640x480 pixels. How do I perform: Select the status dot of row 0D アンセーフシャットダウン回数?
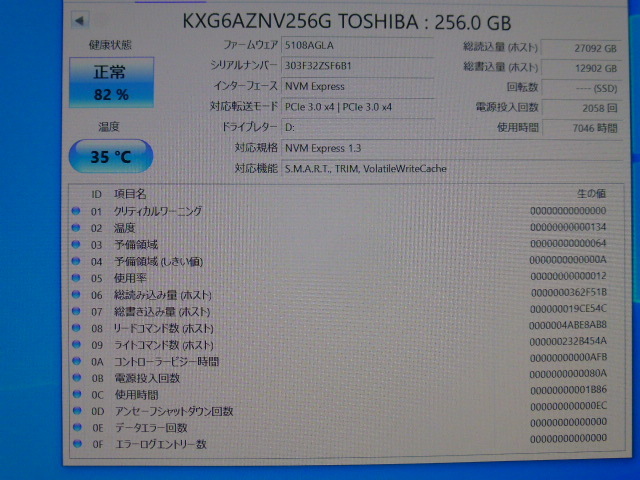pos(77,411)
